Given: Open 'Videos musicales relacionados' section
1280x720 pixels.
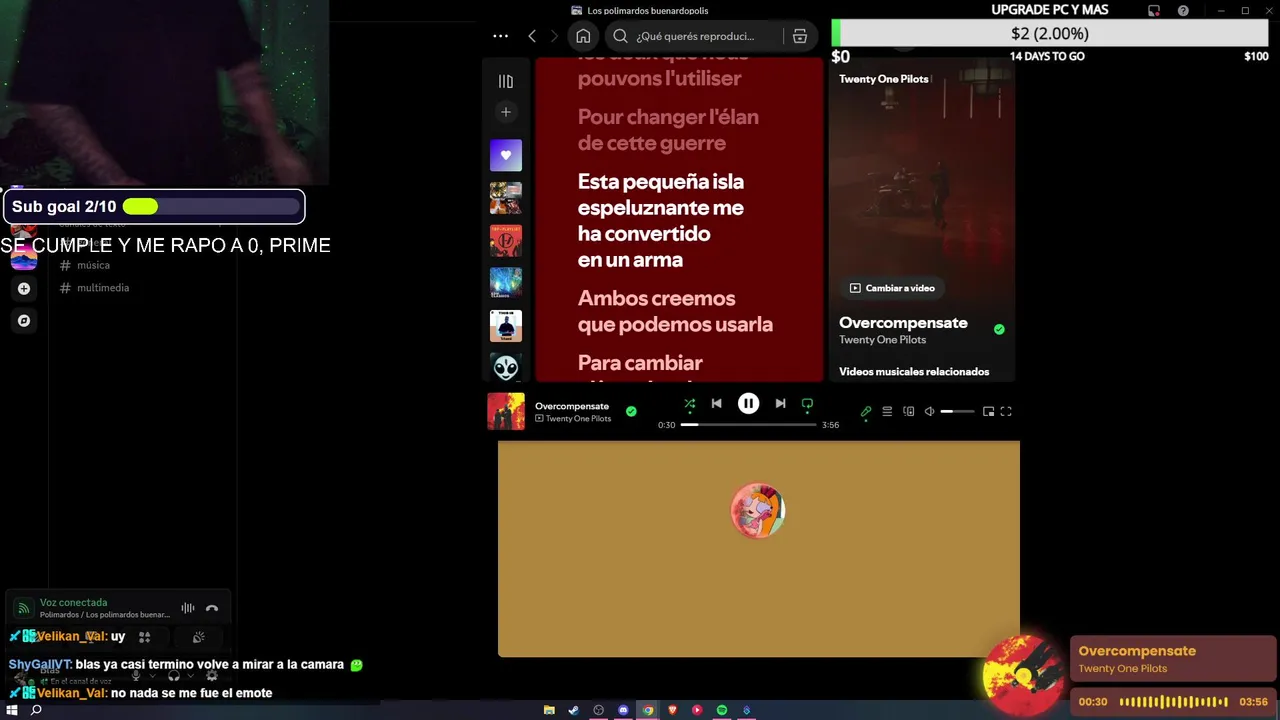Looking at the screenshot, I should click(x=914, y=372).
